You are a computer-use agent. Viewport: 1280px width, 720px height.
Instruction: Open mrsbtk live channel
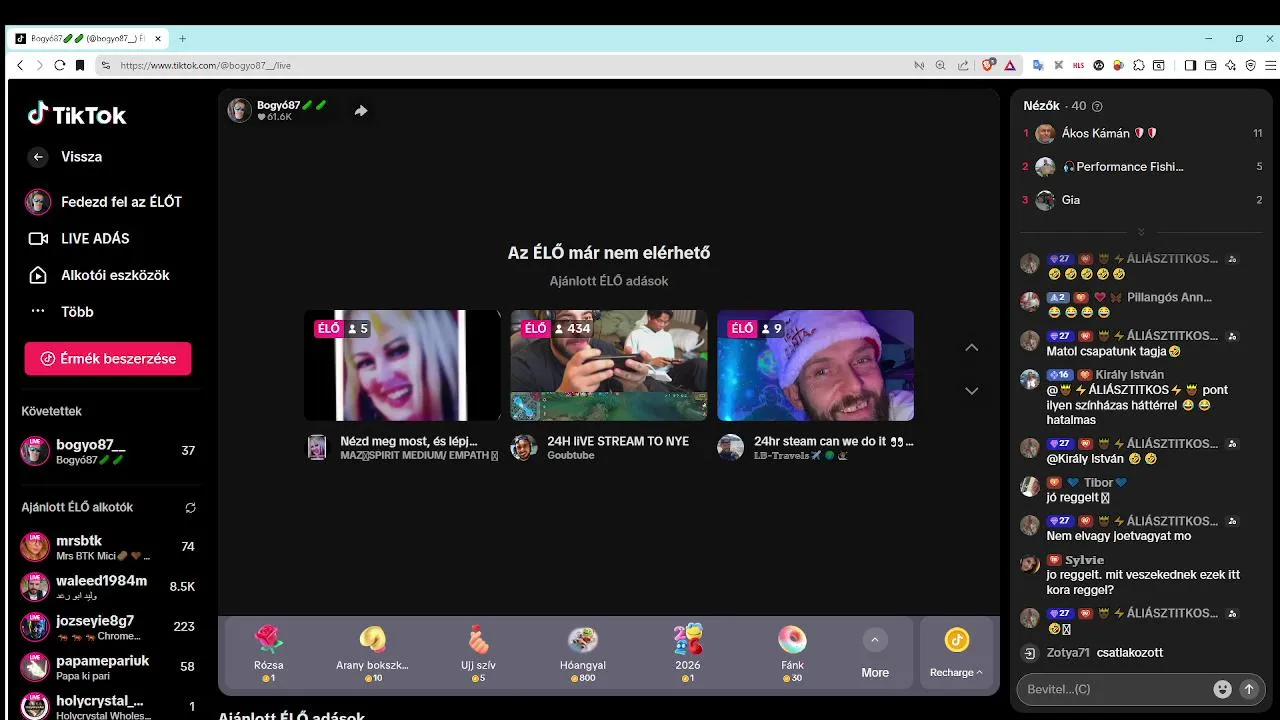(108, 547)
